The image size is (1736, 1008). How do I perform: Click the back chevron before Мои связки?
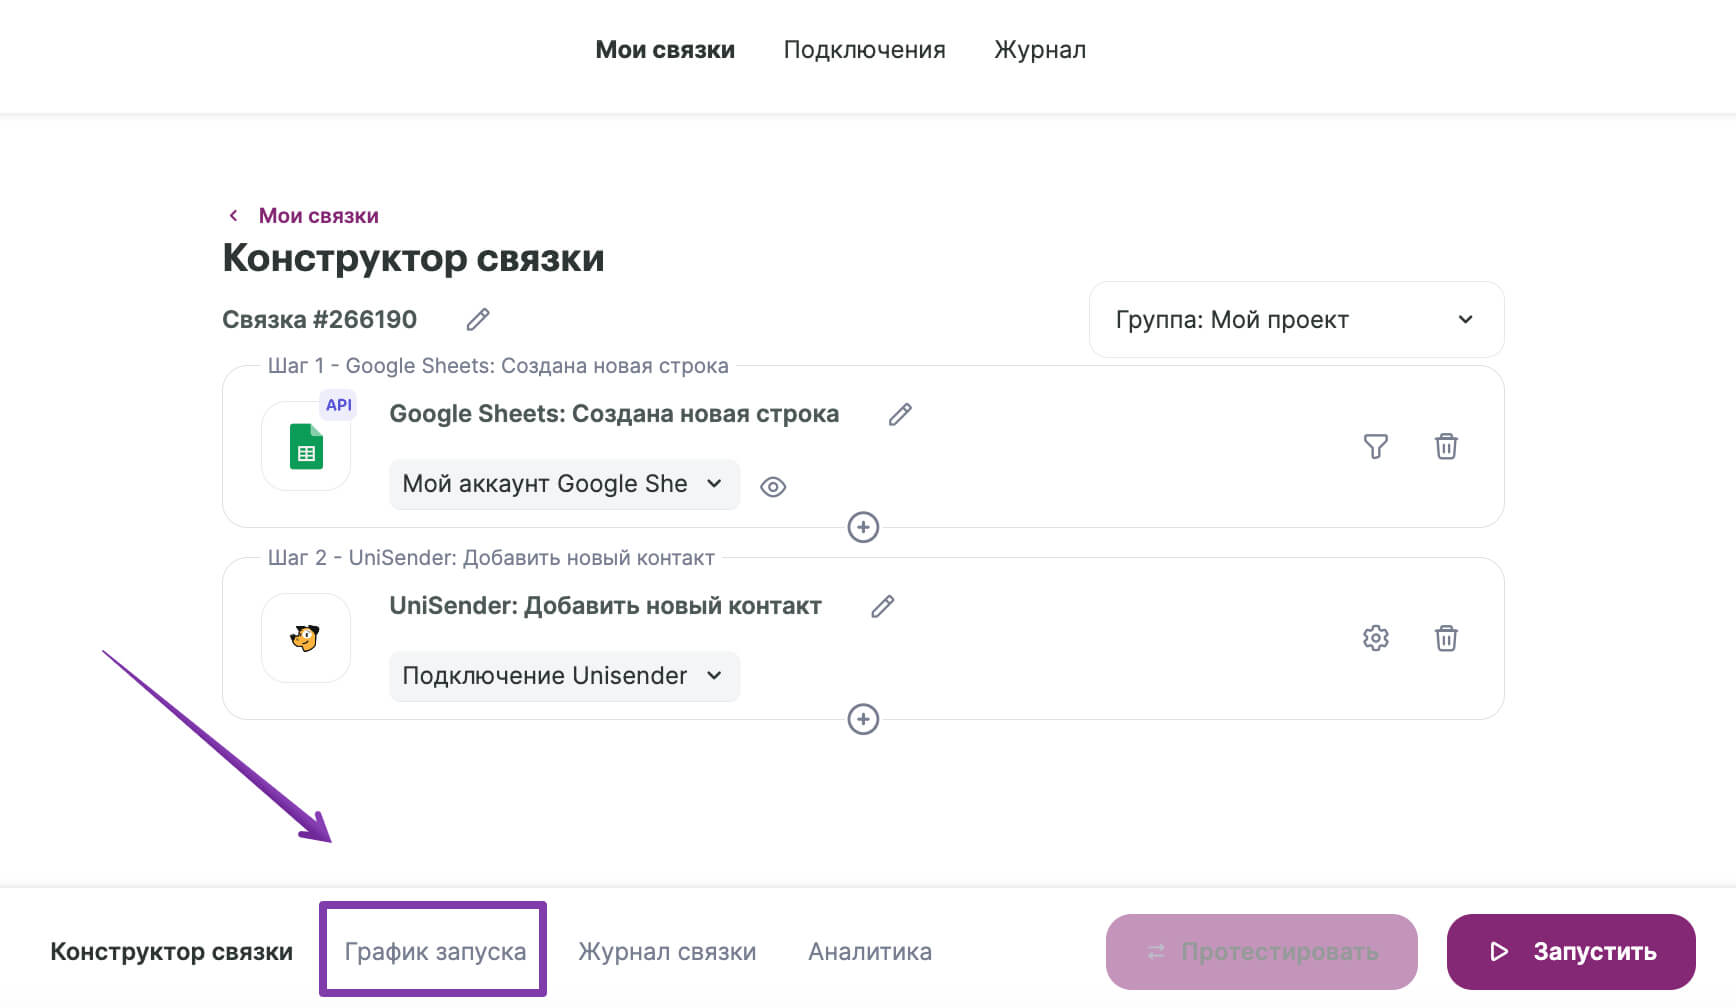[233, 216]
